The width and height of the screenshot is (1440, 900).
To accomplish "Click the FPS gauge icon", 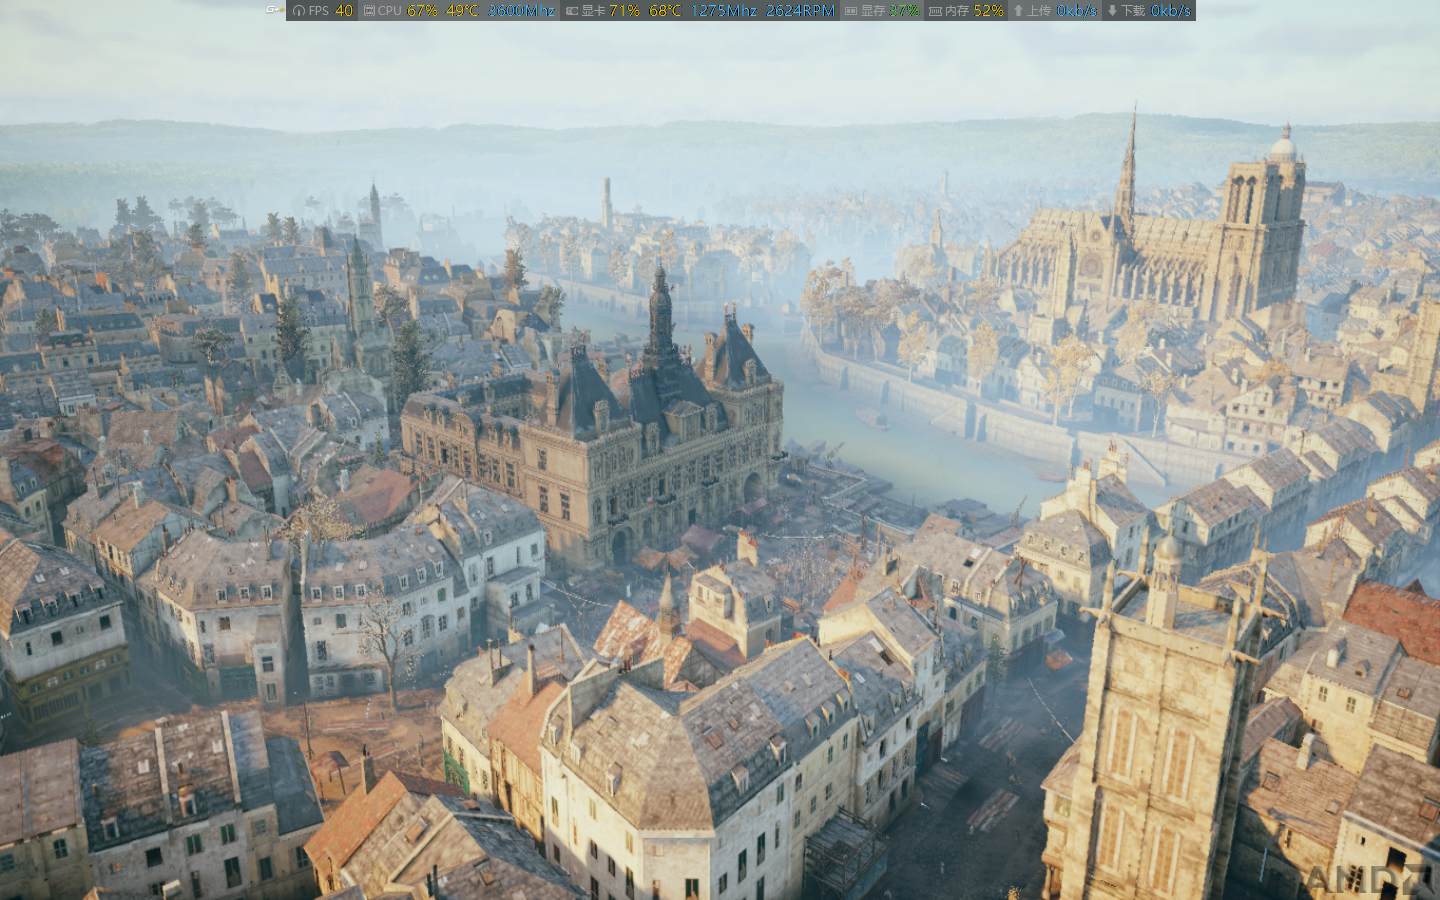I will tap(299, 11).
